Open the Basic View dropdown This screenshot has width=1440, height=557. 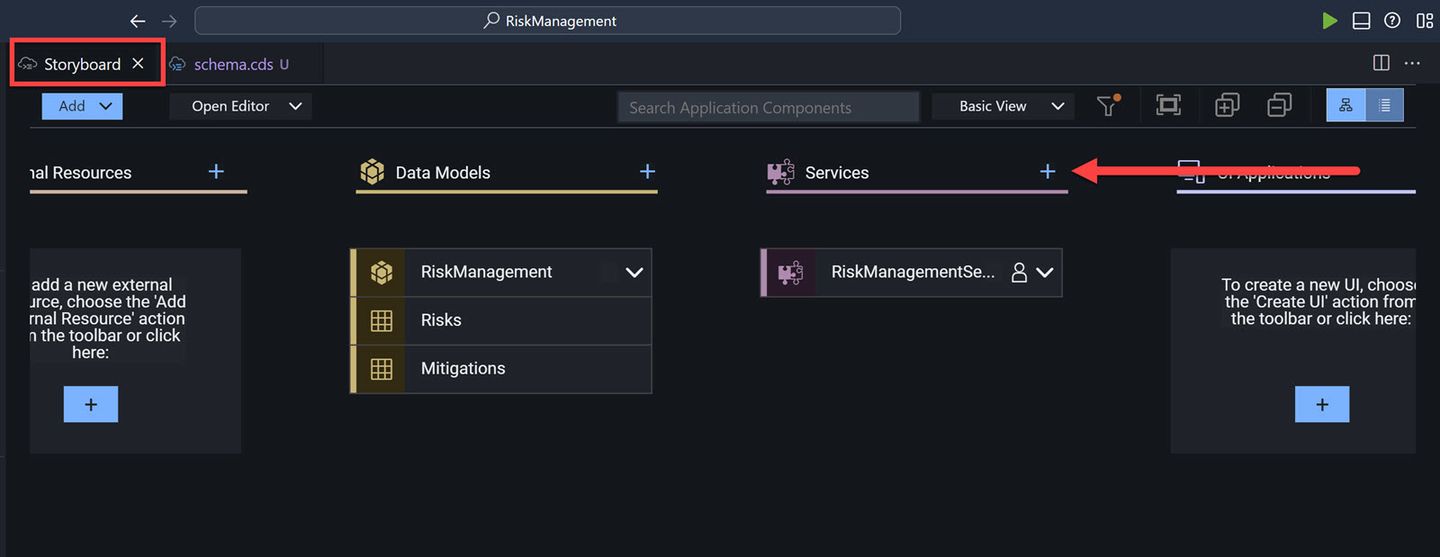pyautogui.click(x=1003, y=106)
